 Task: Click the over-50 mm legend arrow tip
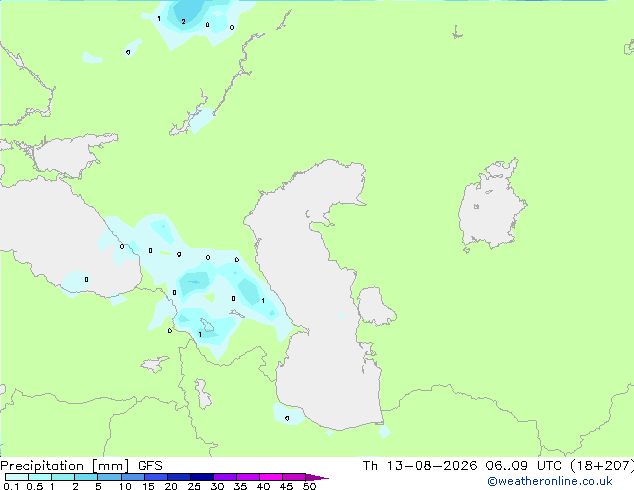click(x=317, y=477)
